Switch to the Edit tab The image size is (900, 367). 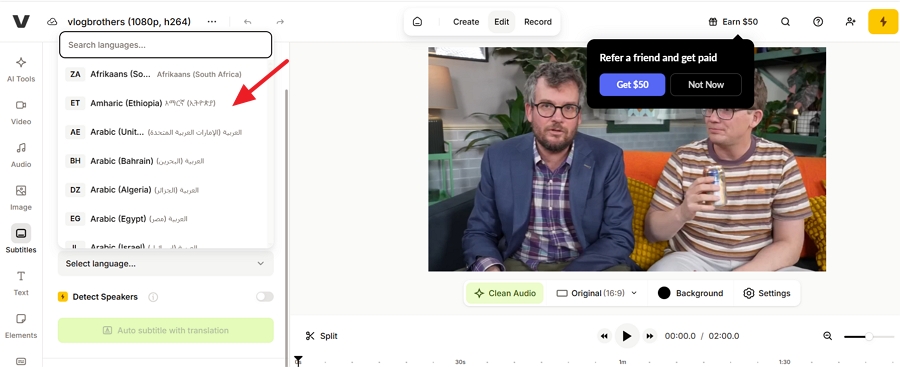[x=502, y=22]
